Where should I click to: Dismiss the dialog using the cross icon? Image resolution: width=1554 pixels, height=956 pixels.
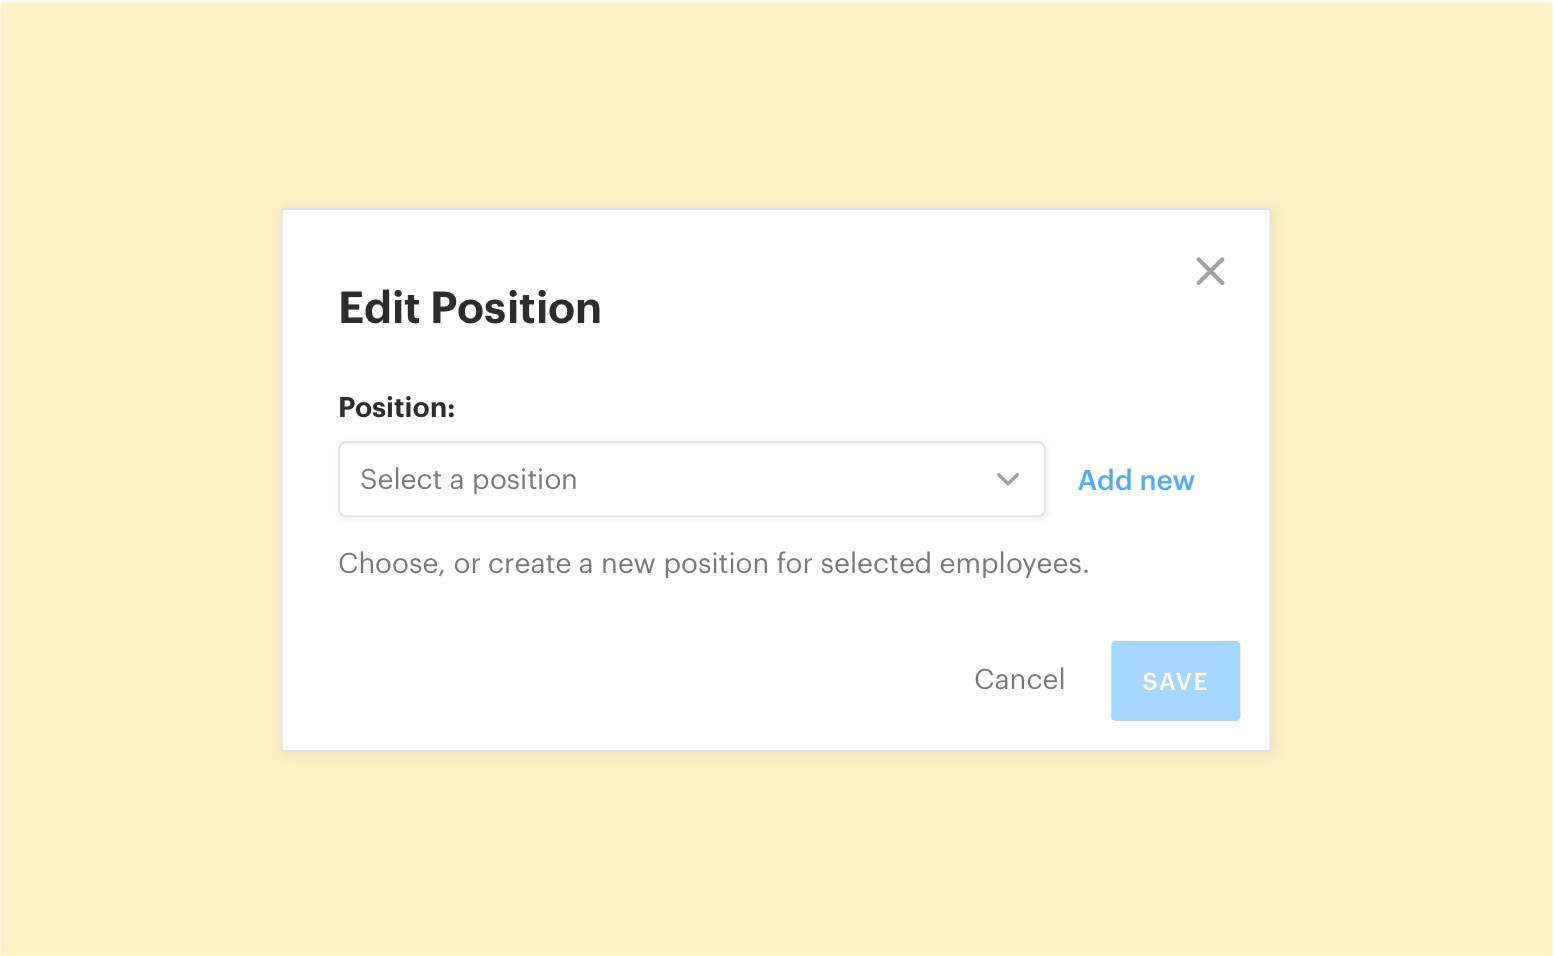[1210, 271]
